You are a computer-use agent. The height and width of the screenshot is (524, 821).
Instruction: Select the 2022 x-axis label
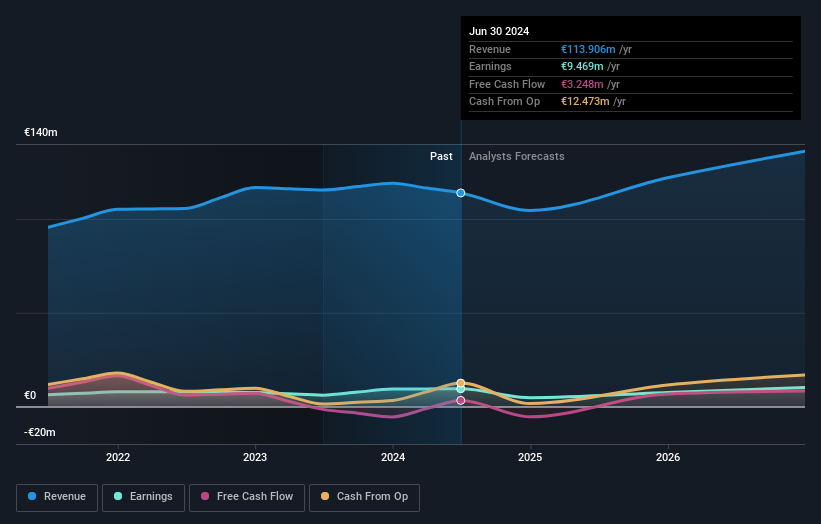pyautogui.click(x=118, y=457)
